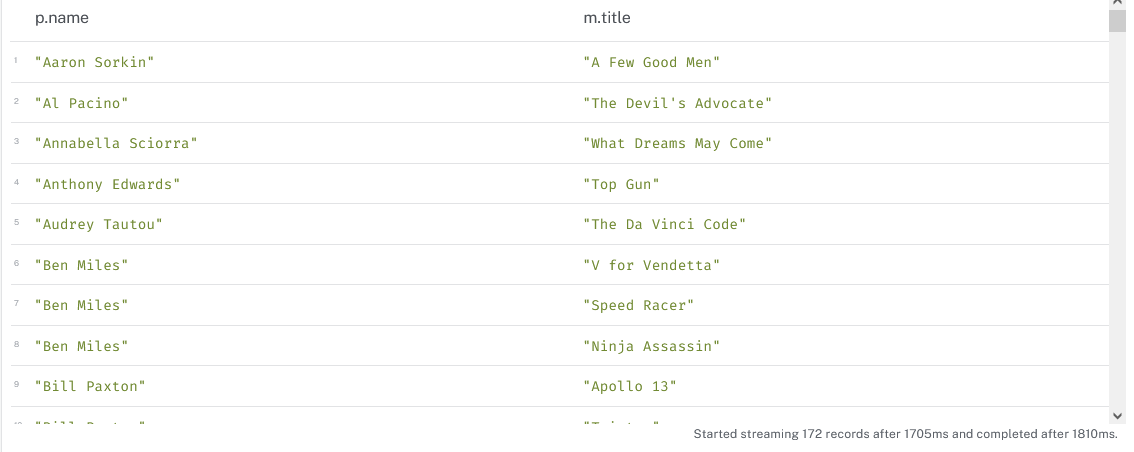Click the "What Dreams May Come" title
Viewport: 1134px width, 452px height.
(678, 143)
